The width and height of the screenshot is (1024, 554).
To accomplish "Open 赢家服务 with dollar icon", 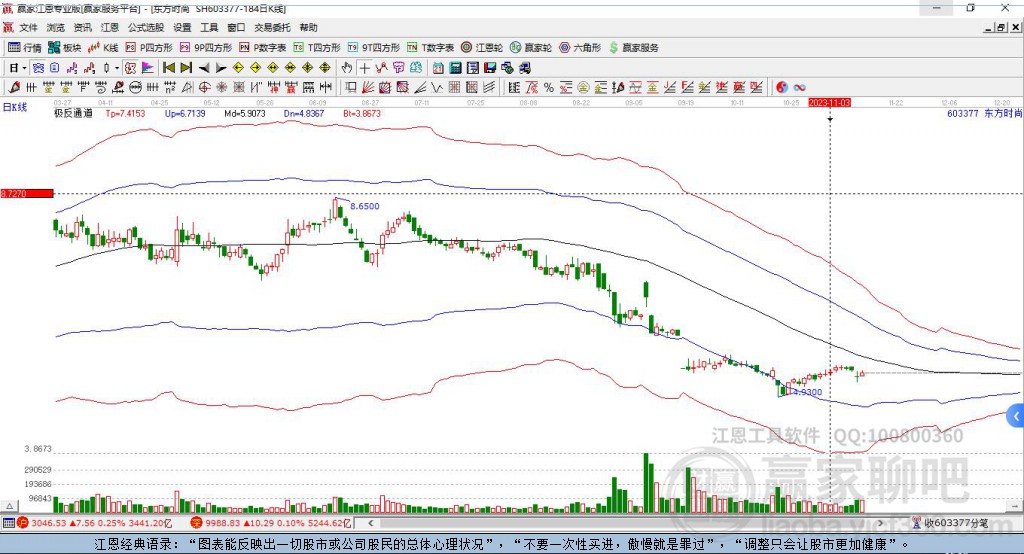I will (x=633, y=48).
